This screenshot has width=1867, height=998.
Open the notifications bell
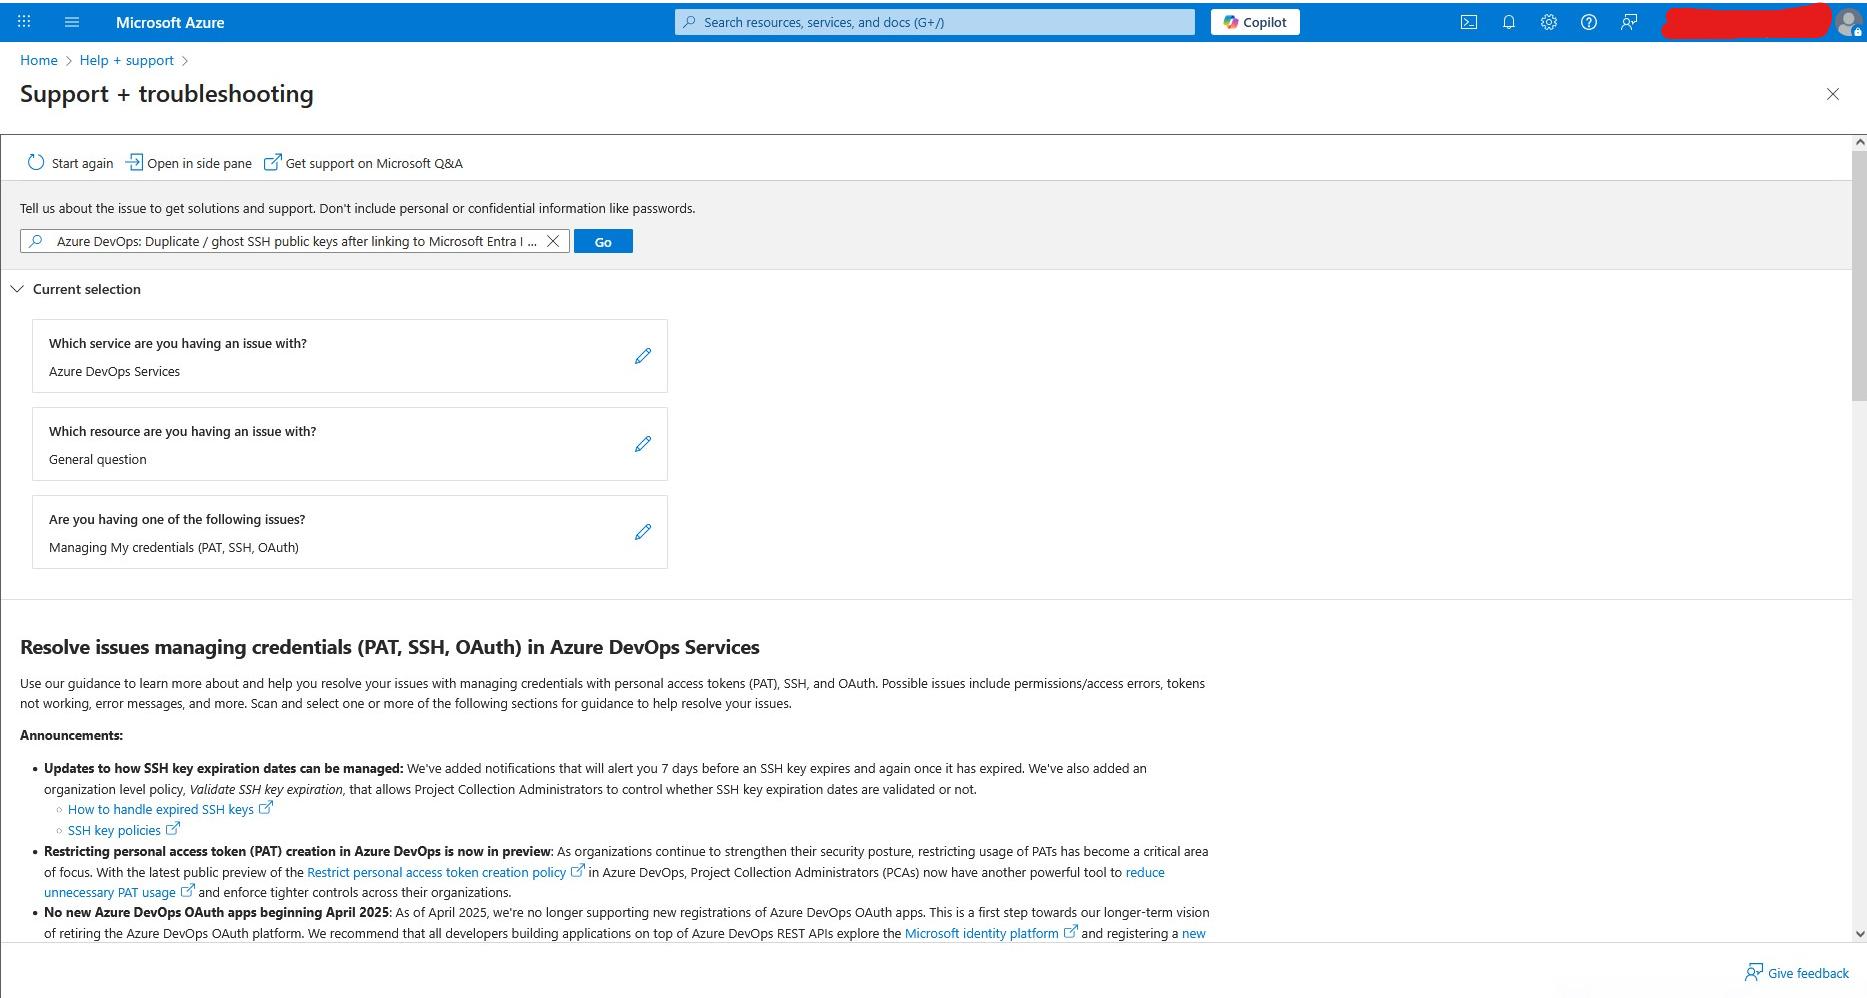(1509, 22)
